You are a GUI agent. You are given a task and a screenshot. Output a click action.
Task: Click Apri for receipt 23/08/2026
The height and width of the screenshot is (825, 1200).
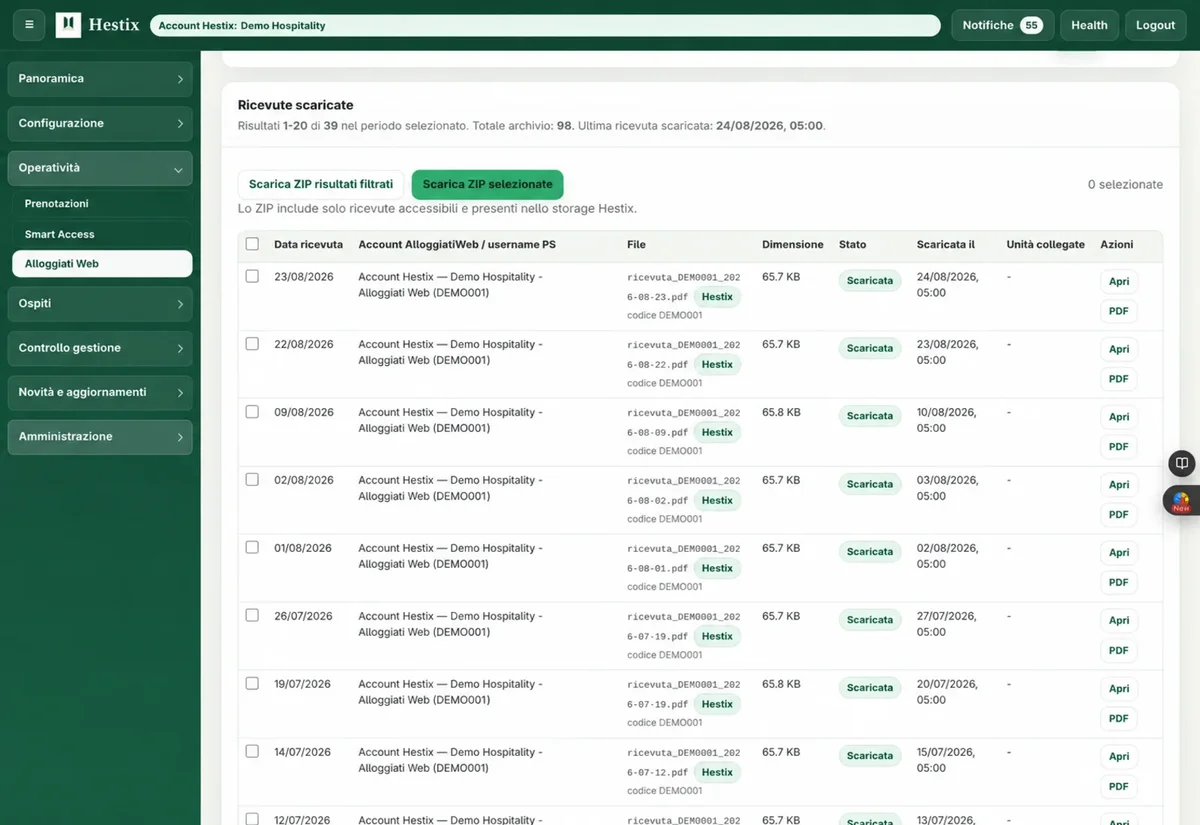(1119, 282)
